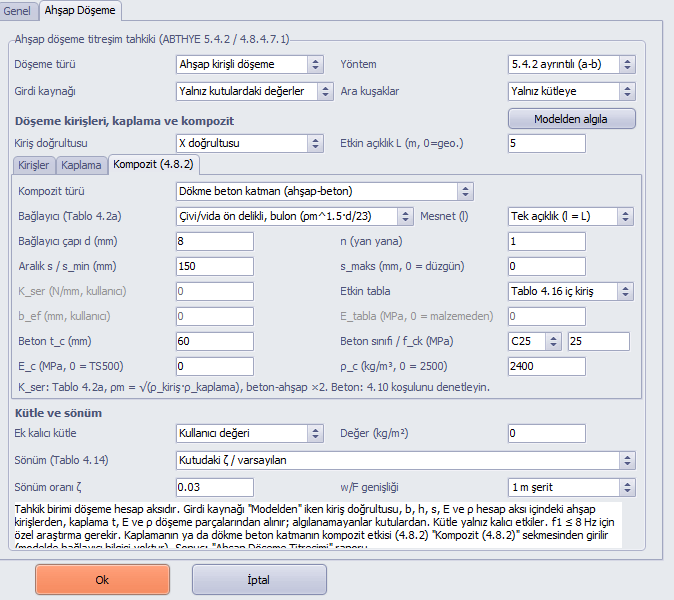Open the Mesnet (l) dropdown
The width and height of the screenshot is (674, 600).
(570, 216)
